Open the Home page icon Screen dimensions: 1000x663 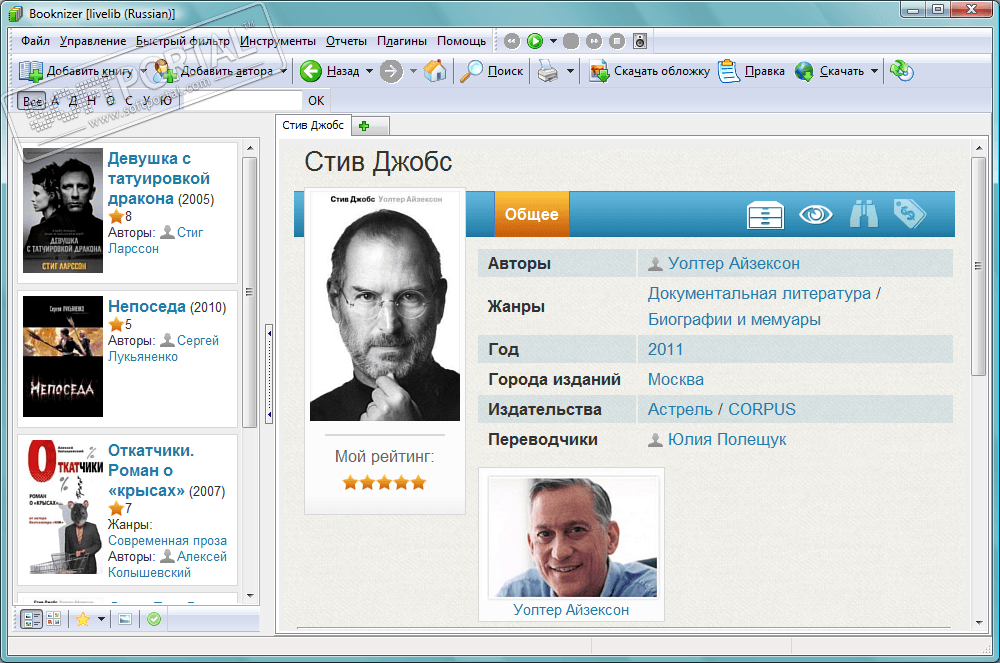click(435, 71)
